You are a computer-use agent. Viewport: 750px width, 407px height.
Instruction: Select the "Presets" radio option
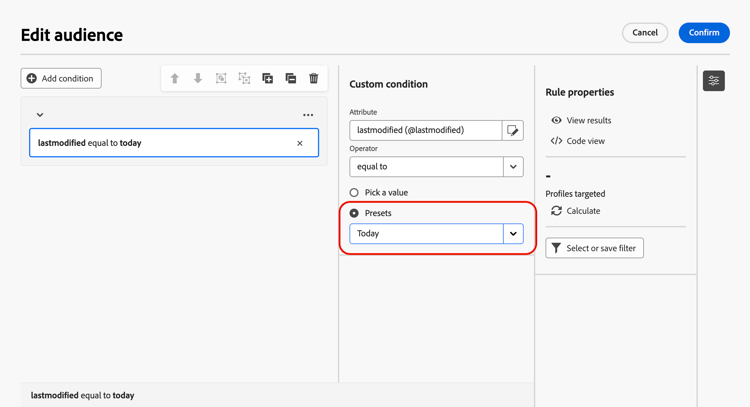click(354, 213)
